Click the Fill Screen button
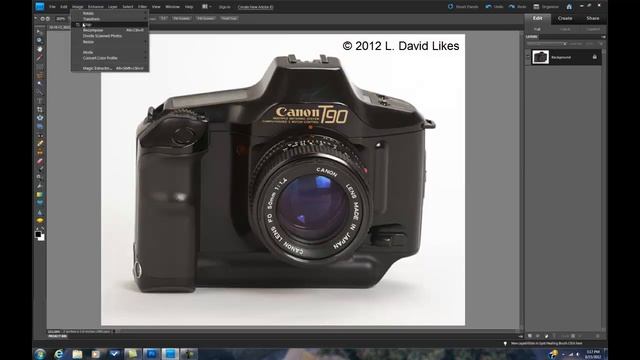This screenshot has height=360, width=640. pyautogui.click(x=206, y=18)
